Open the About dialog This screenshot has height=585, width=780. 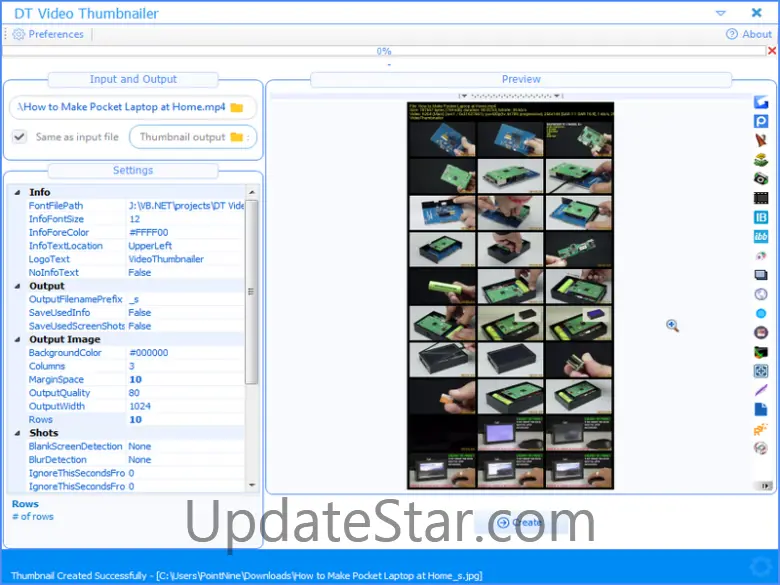pyautogui.click(x=749, y=34)
